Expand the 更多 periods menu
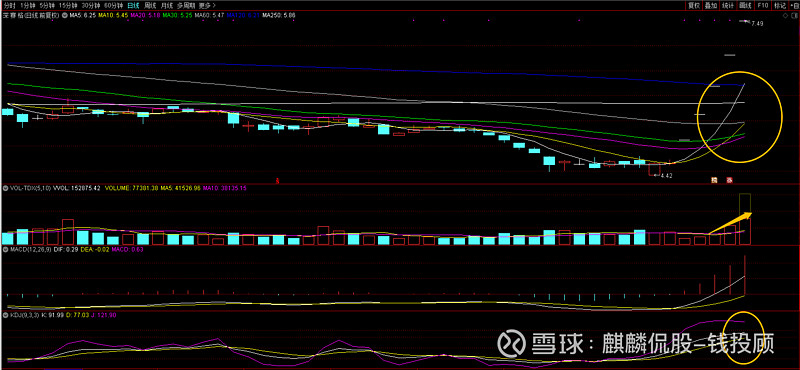The image size is (800, 370). coord(205,5)
